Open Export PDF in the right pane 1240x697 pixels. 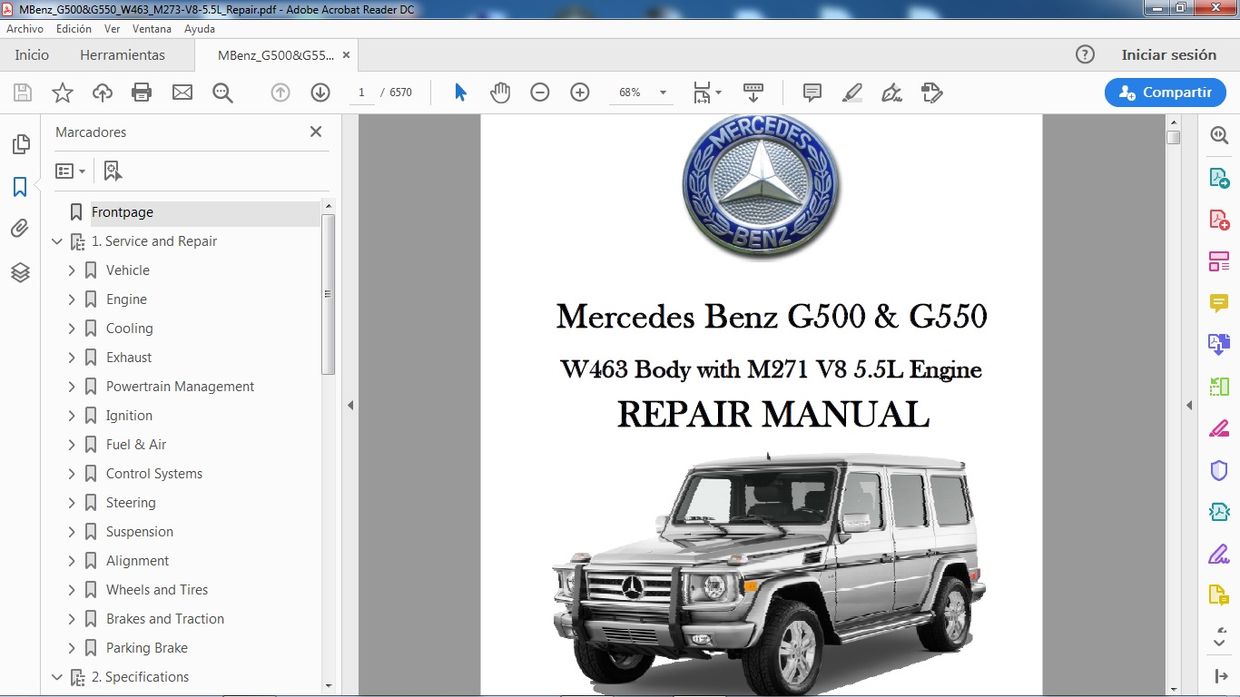1219,176
